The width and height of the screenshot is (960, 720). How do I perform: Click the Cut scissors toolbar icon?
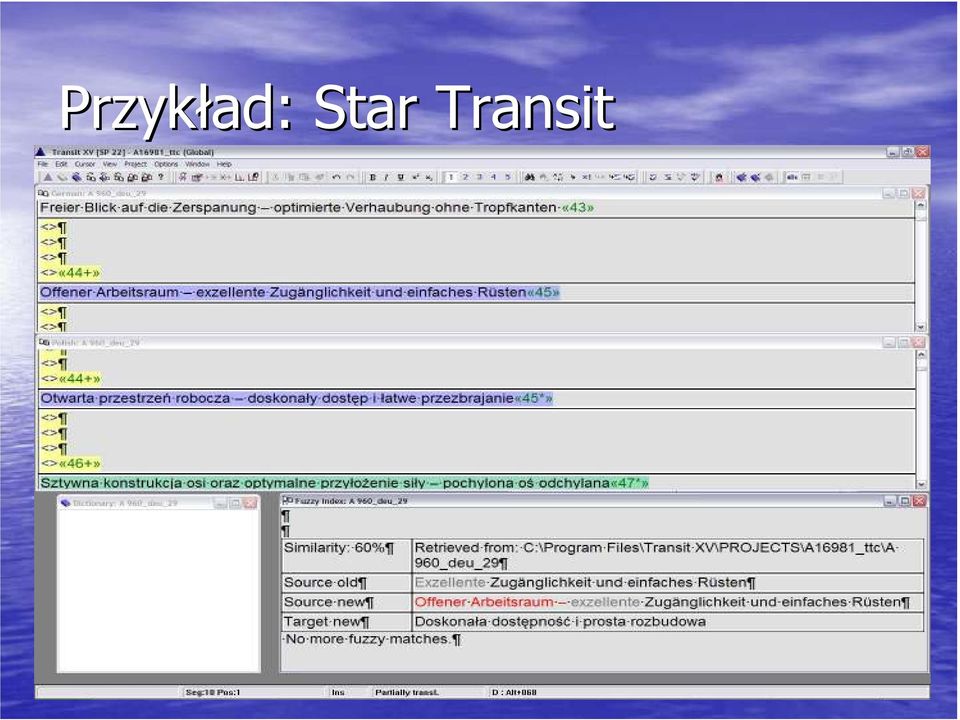[x=275, y=177]
